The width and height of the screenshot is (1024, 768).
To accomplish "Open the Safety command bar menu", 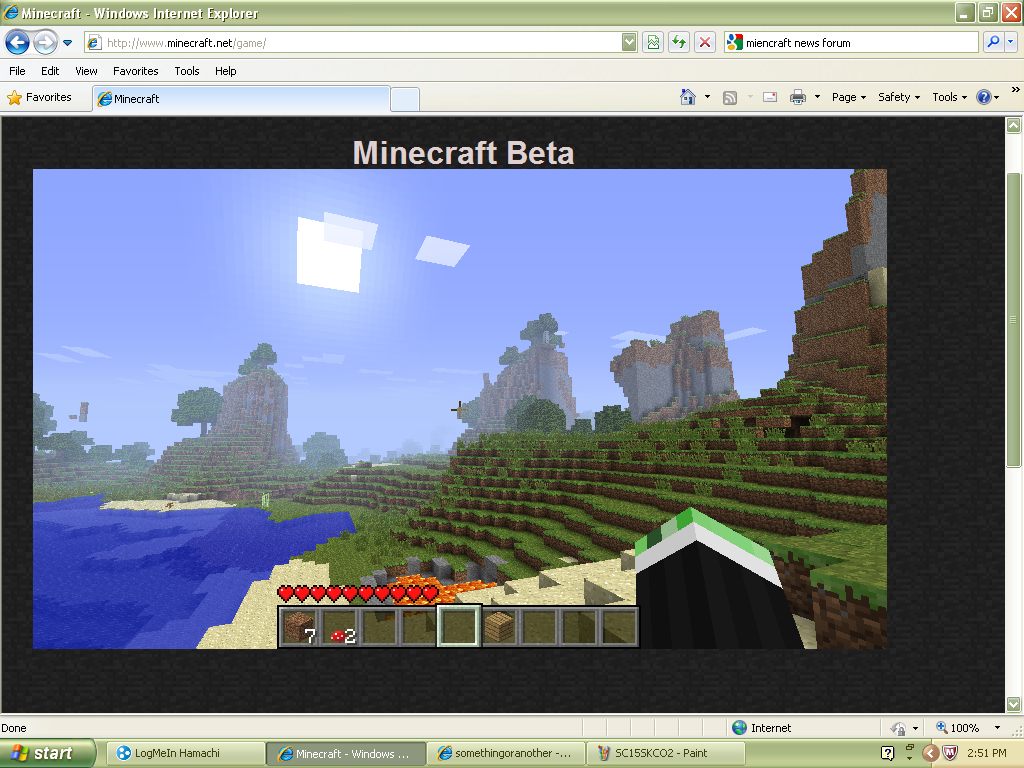I will (899, 97).
